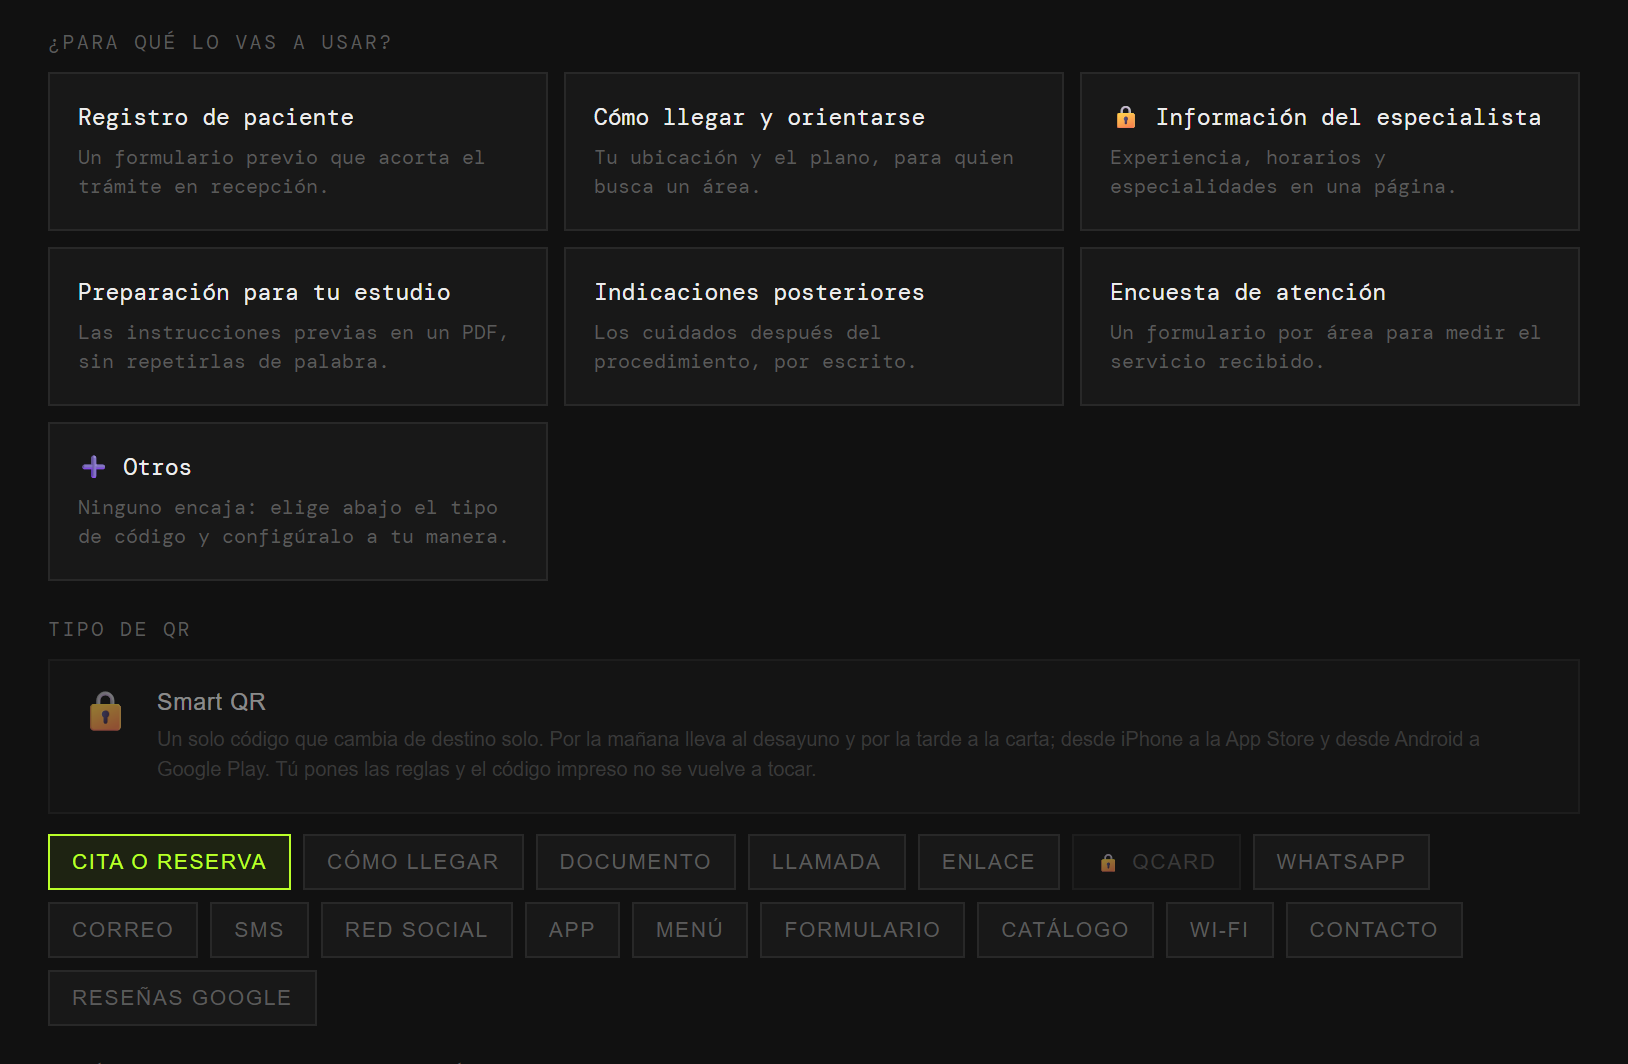The width and height of the screenshot is (1628, 1064).
Task: Select the WI-FI QR type
Action: tap(1219, 930)
